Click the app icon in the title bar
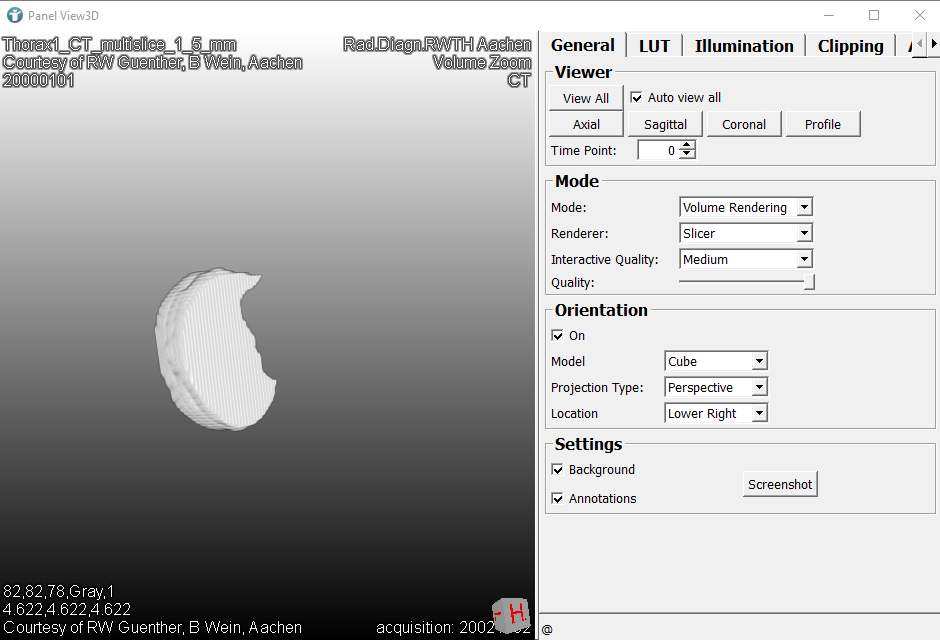The height and width of the screenshot is (640, 940). tap(14, 15)
